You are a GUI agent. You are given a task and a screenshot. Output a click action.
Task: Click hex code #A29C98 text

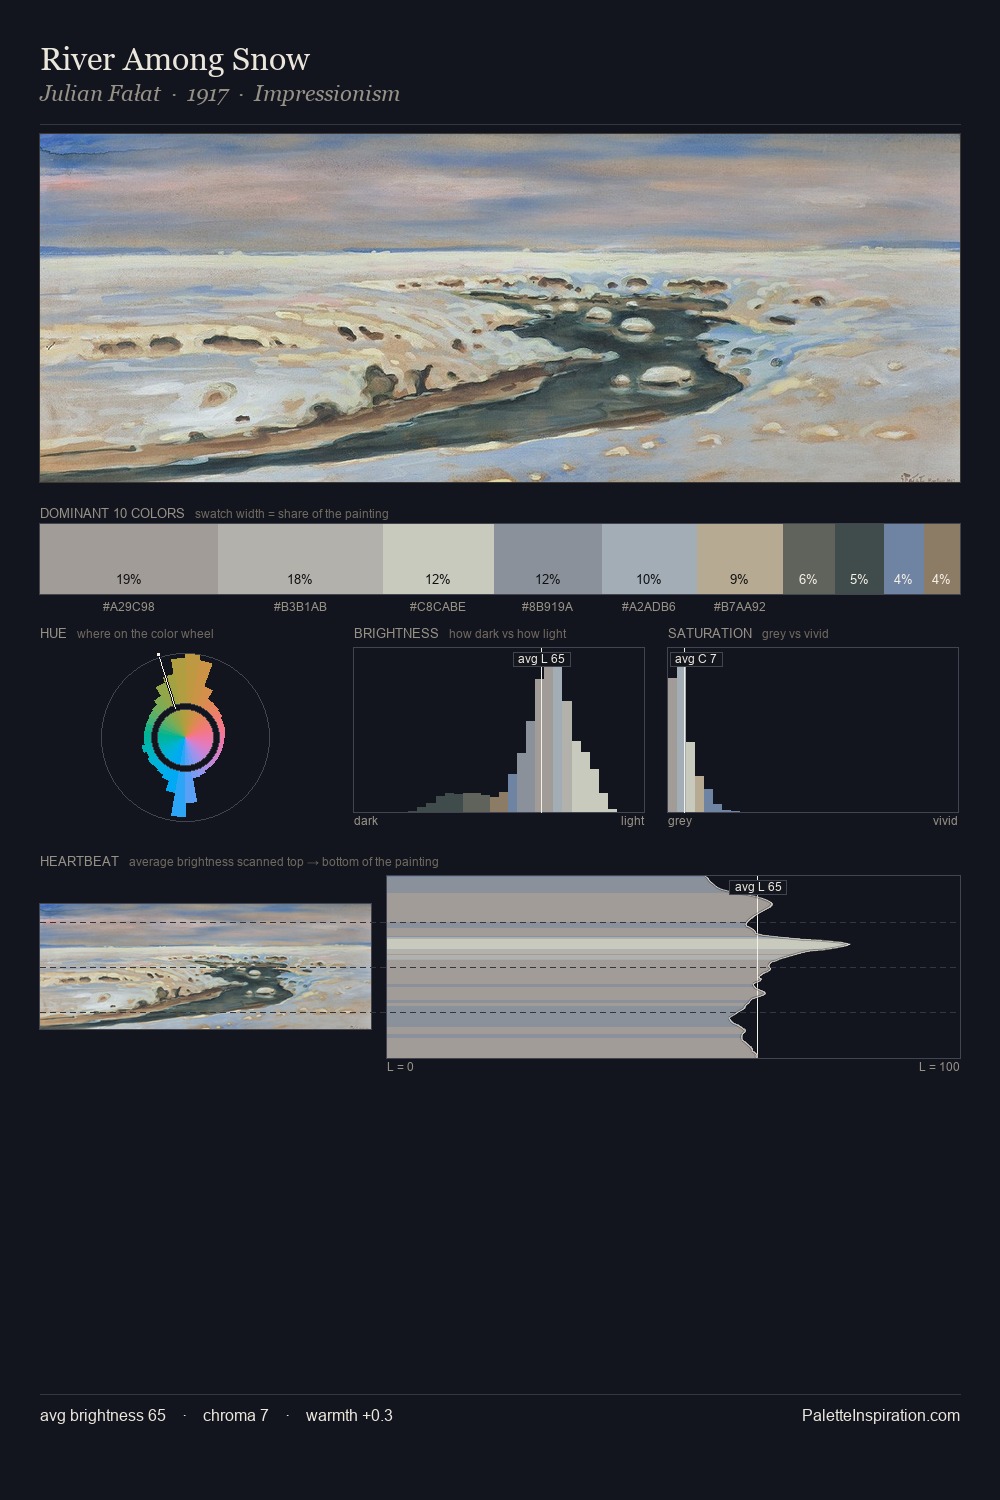pos(129,607)
